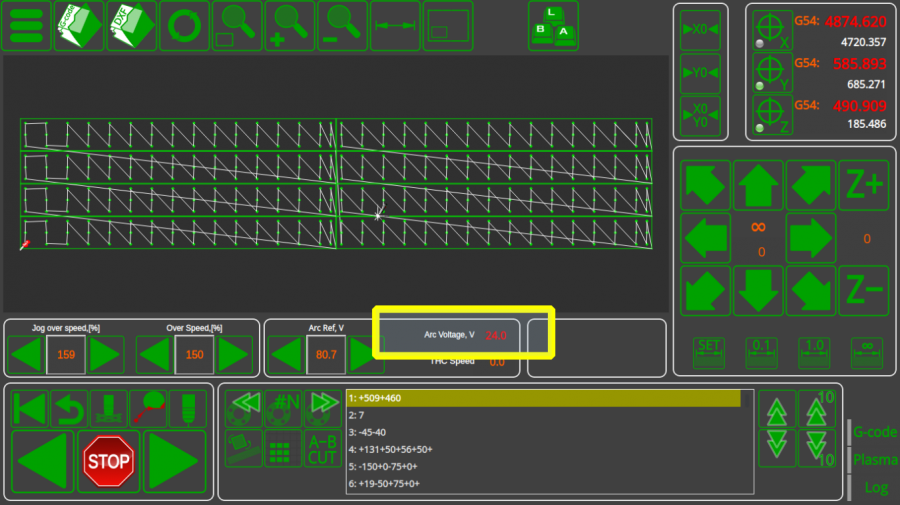Screen dimensions: 900x505
Task: Import a DXF file
Action: [133, 26]
